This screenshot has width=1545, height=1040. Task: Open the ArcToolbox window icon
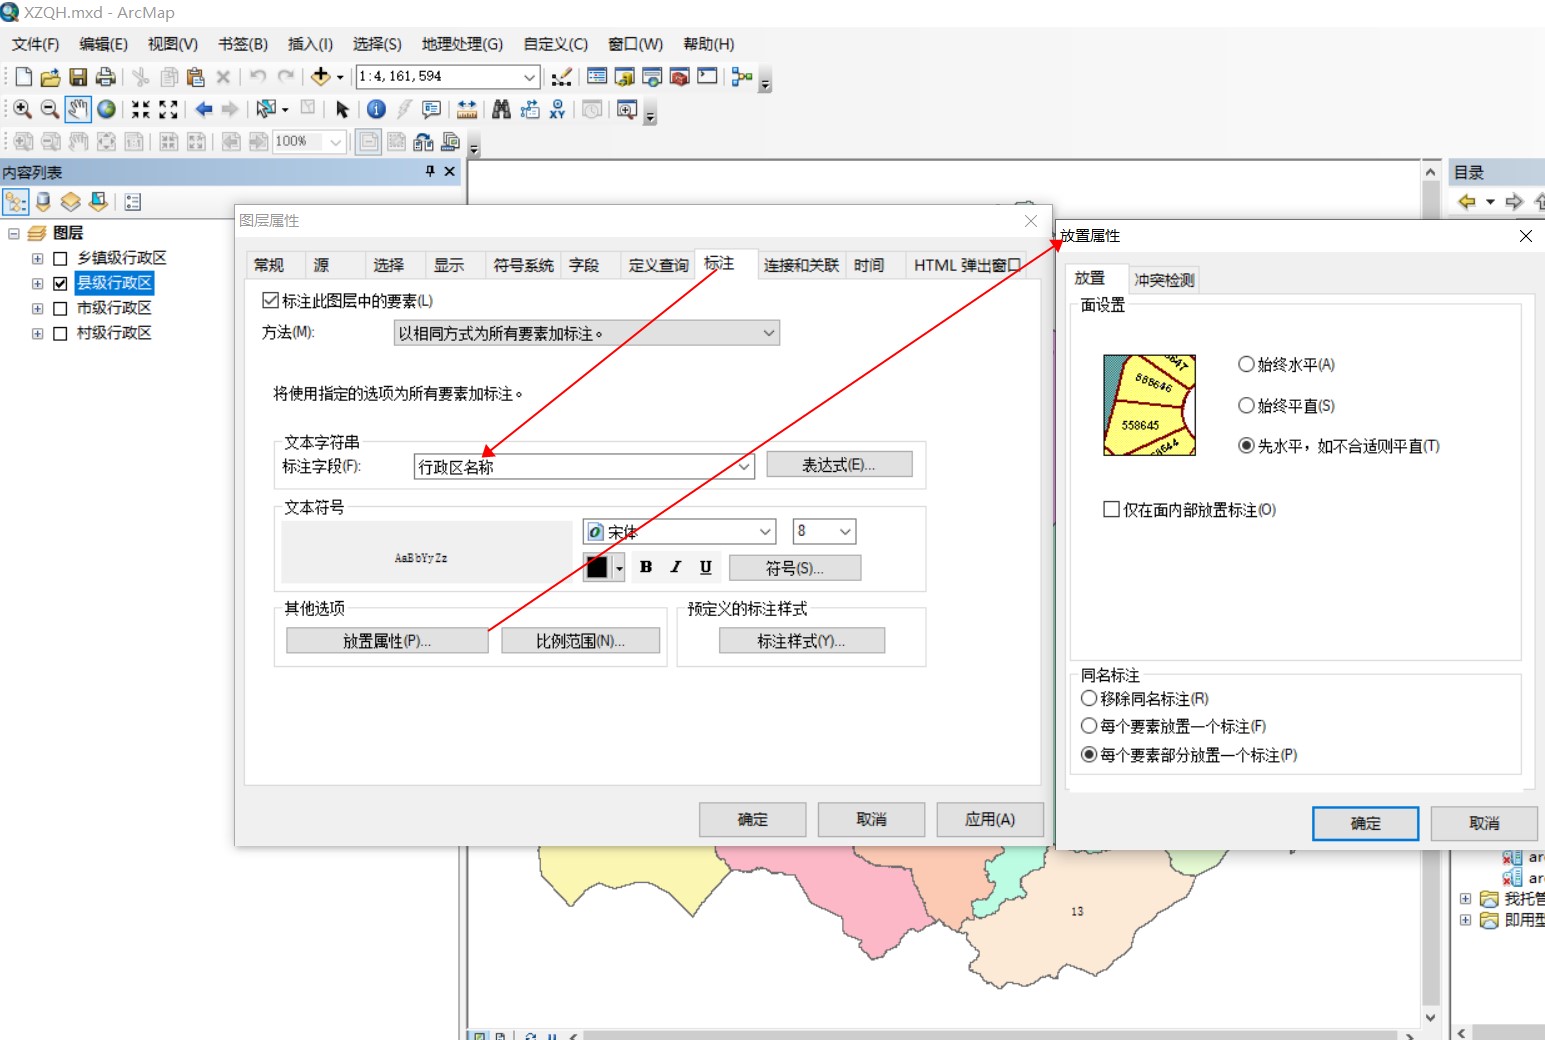679,76
